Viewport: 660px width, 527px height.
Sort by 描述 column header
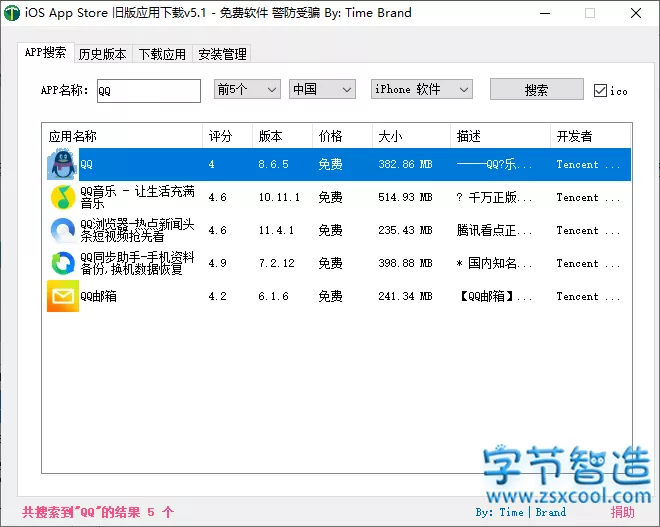click(500, 136)
